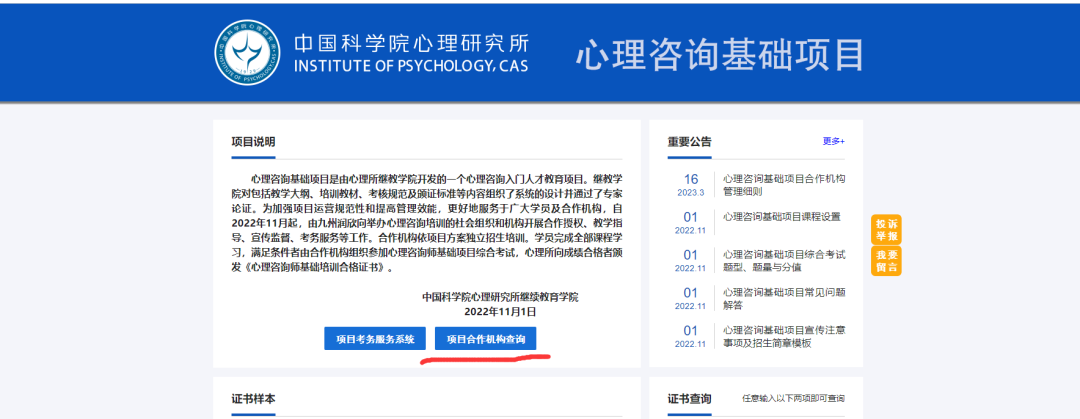Click the 心理咨询基础项目 banner title

[719, 54]
